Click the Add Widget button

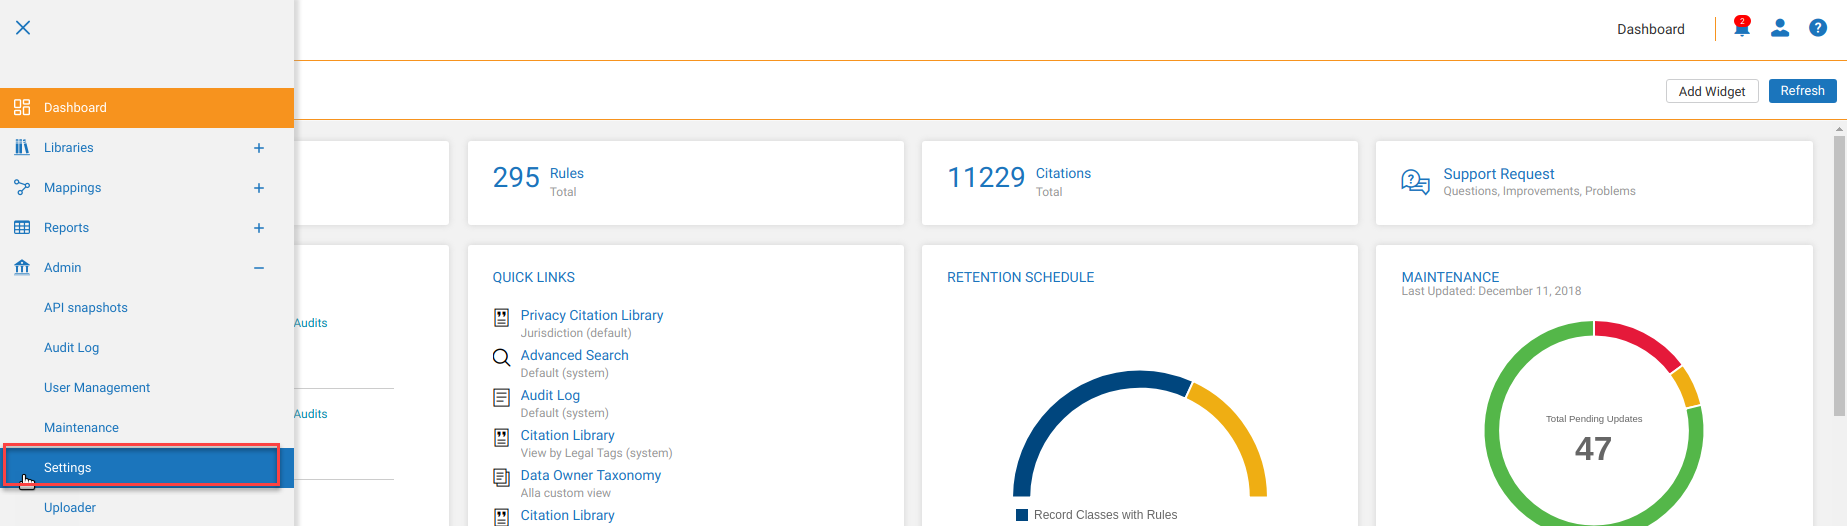1712,91
